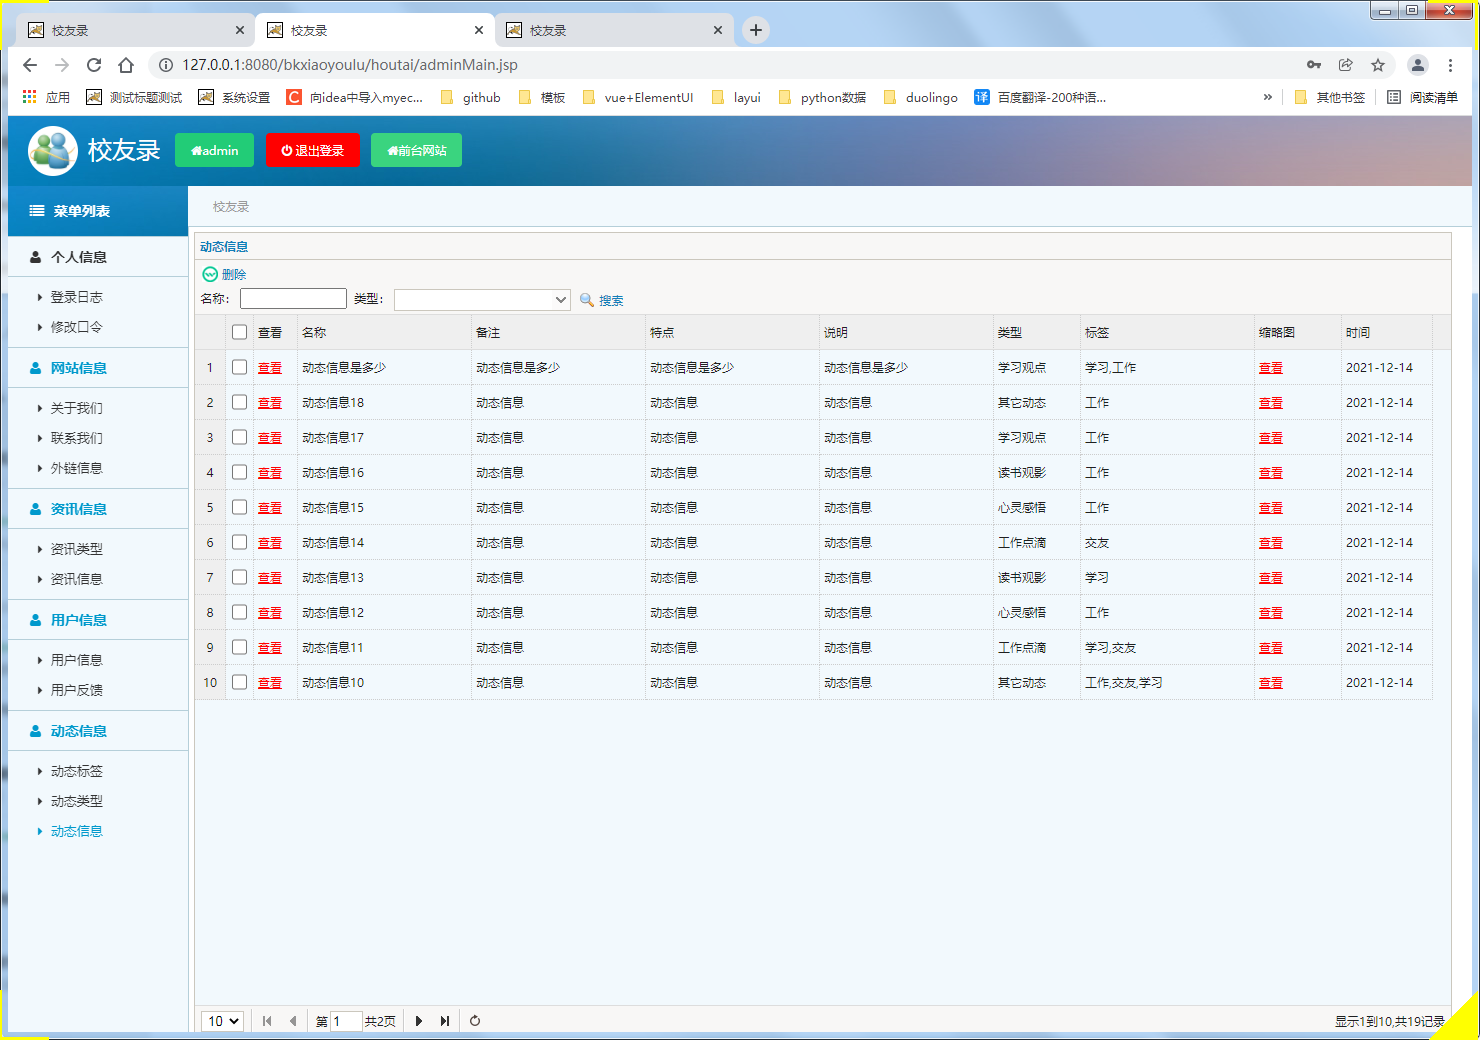Click the red 退出登录 logout button
The height and width of the screenshot is (1040, 1480).
click(x=312, y=150)
